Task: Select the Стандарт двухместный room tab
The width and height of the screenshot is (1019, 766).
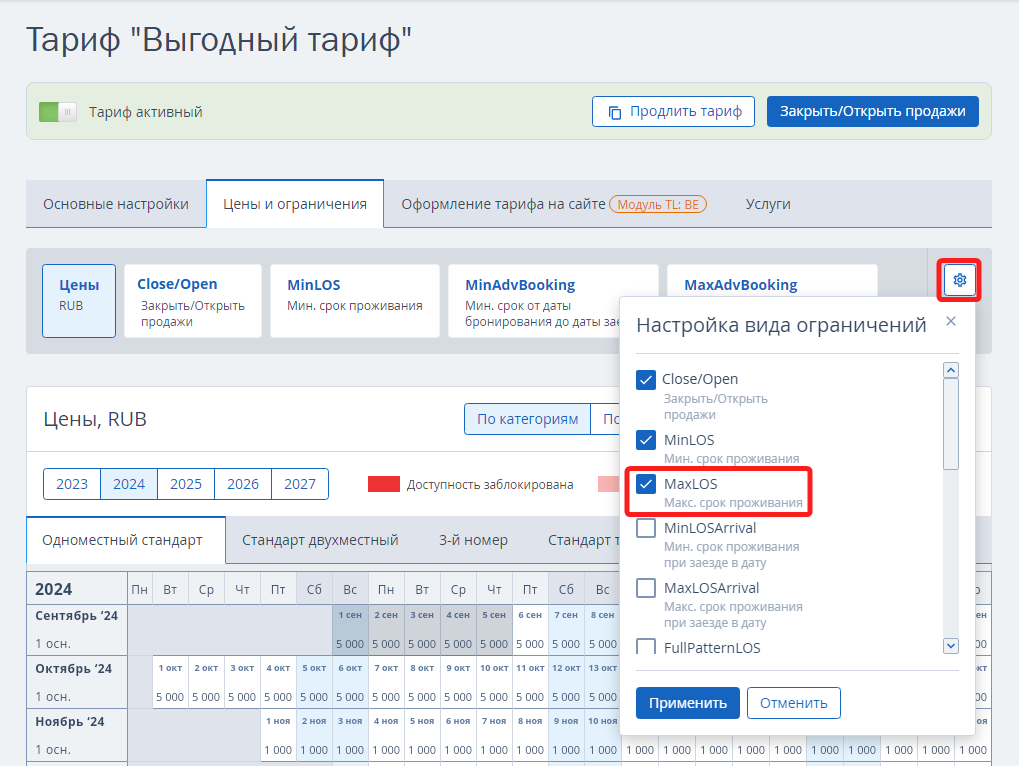Action: [320, 540]
